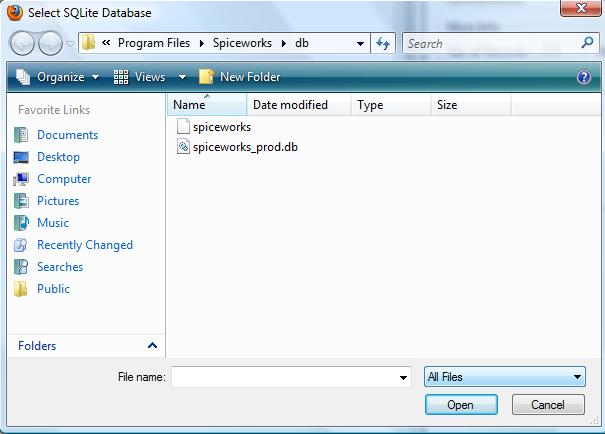Create a New Folder
Image resolution: width=605 pixels, height=434 pixels.
239,77
